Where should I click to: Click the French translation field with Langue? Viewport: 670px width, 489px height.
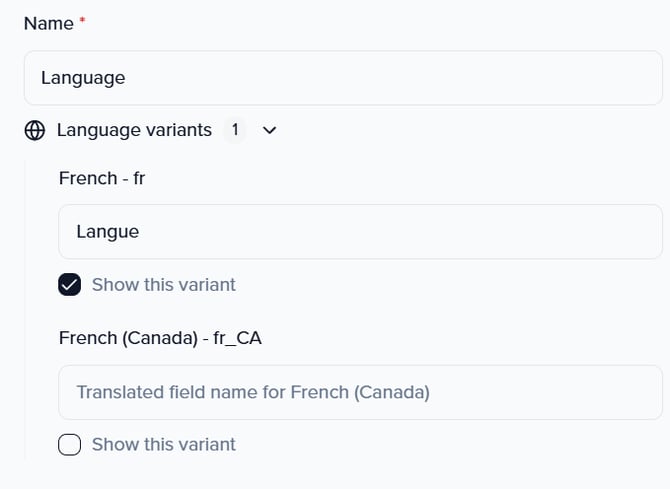tap(360, 232)
